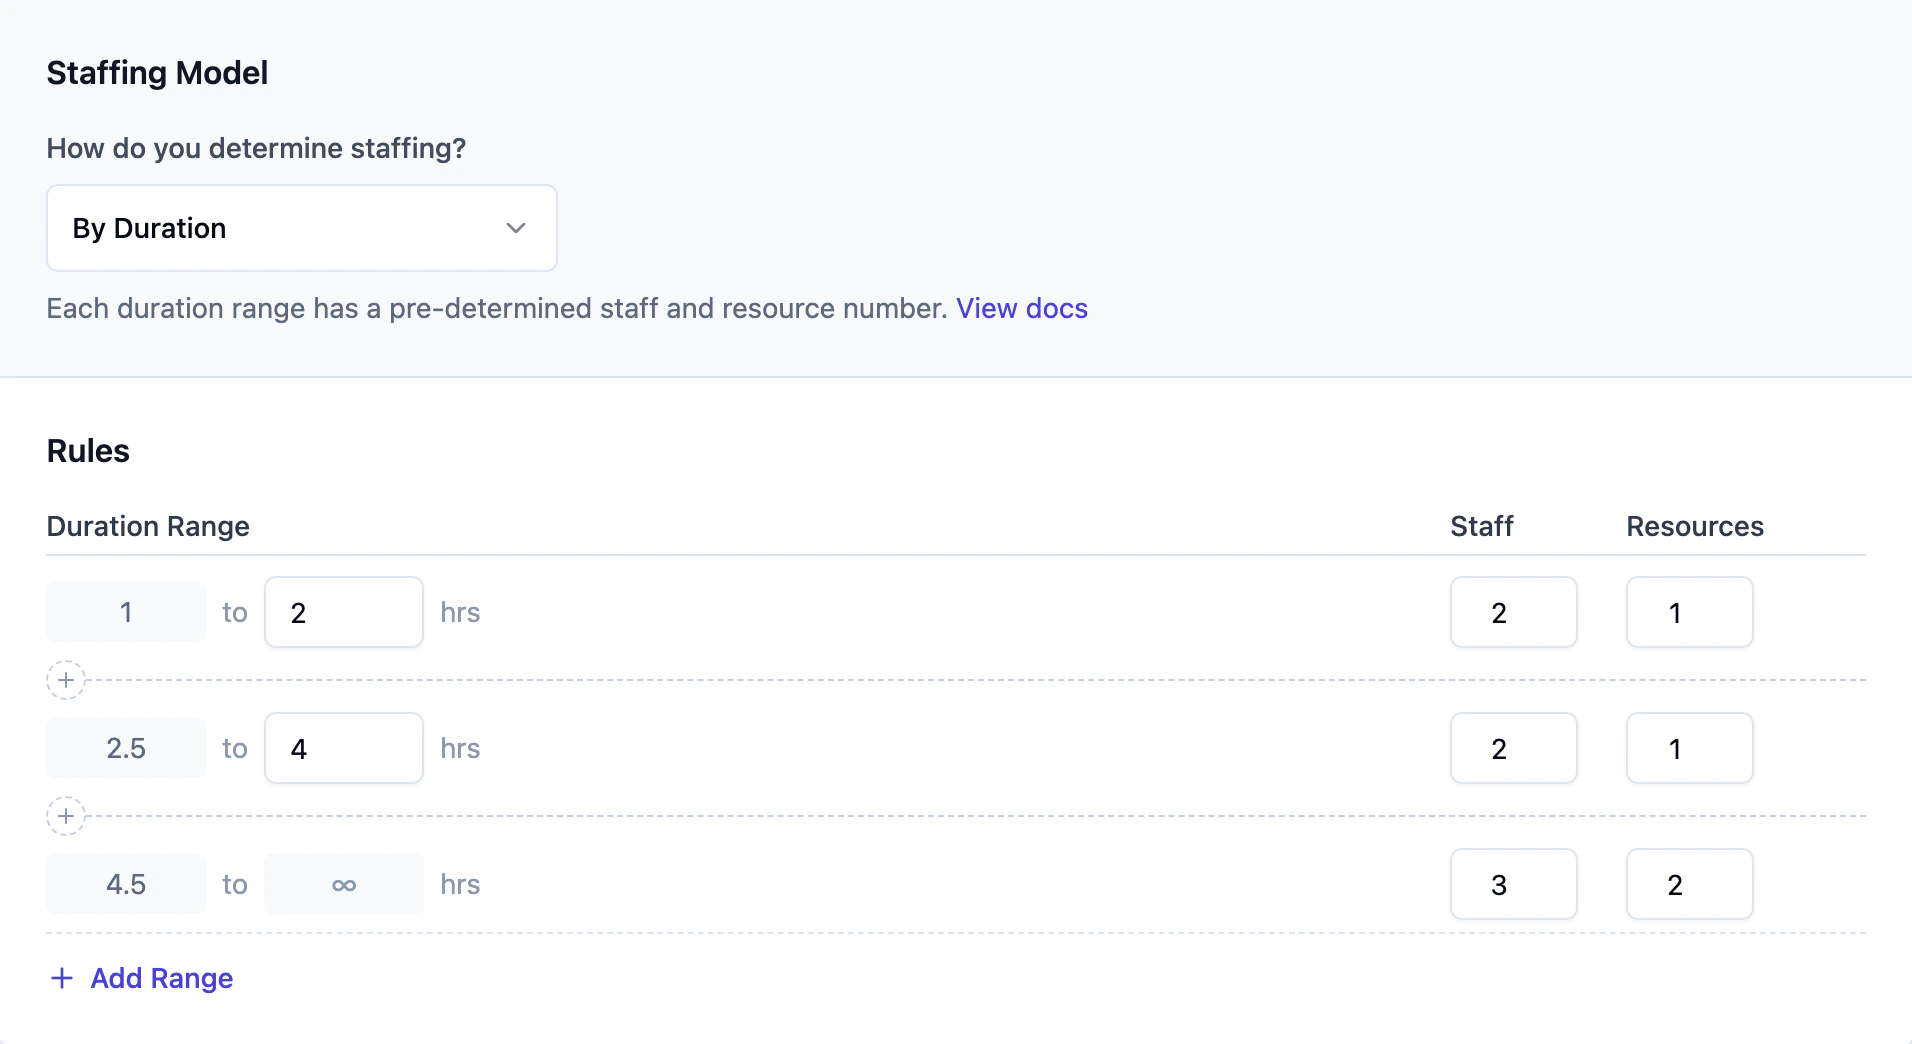The width and height of the screenshot is (1912, 1044).
Task: Open the By Duration staffing dropdown
Action: (300, 228)
